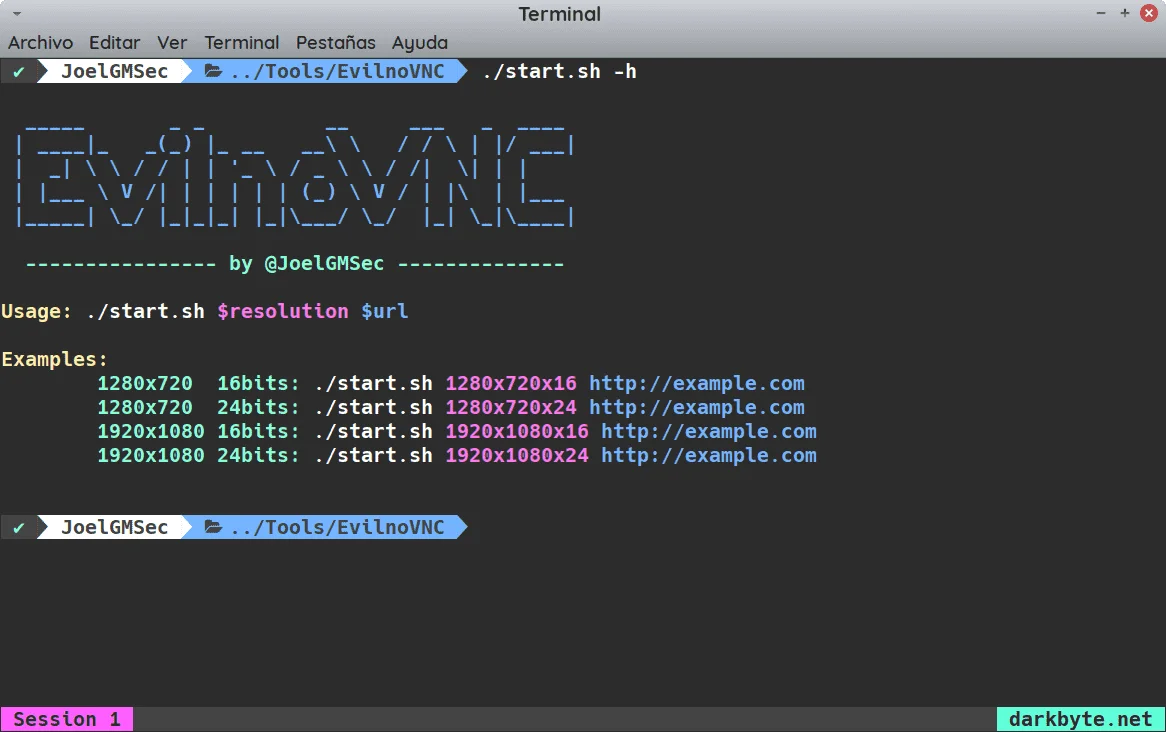The image size is (1166, 732).
Task: Click the window menu arrow in title bar
Action: tap(16, 13)
